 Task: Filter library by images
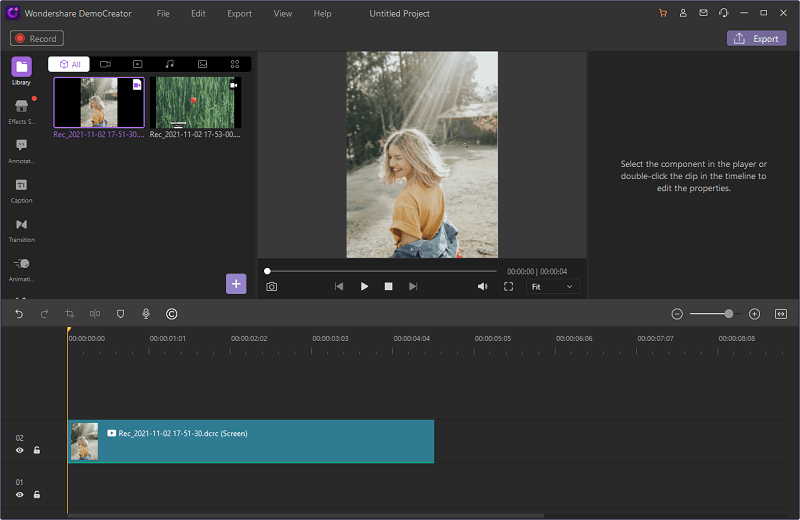pyautogui.click(x=203, y=64)
